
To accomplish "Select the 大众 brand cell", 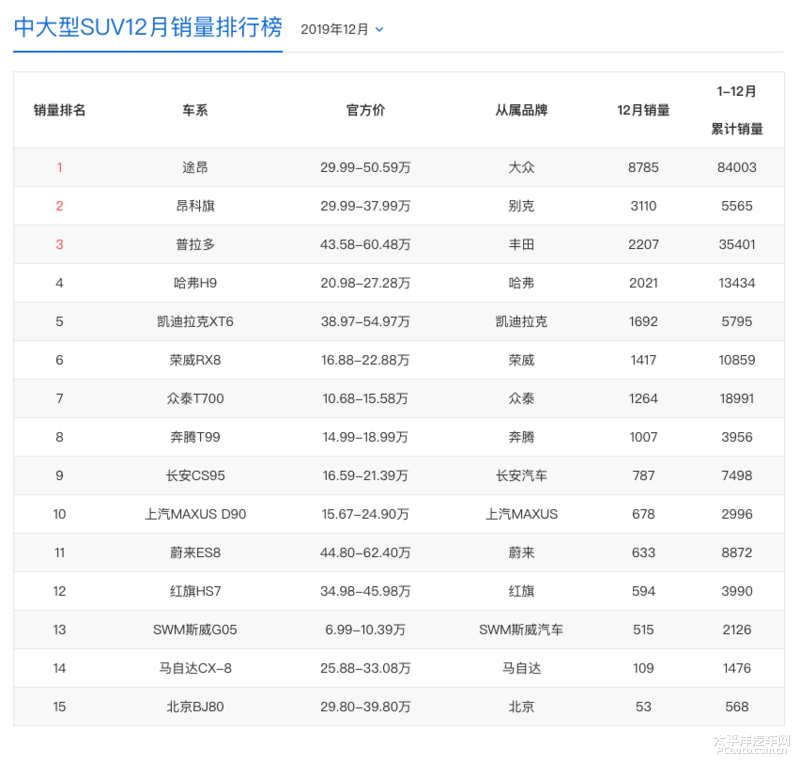I will click(x=521, y=167).
